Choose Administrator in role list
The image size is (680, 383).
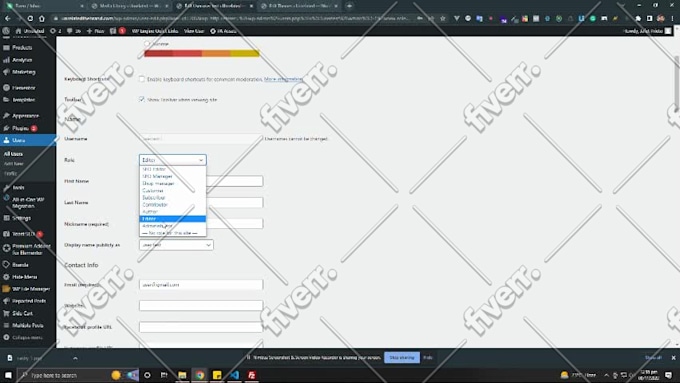[173, 226]
